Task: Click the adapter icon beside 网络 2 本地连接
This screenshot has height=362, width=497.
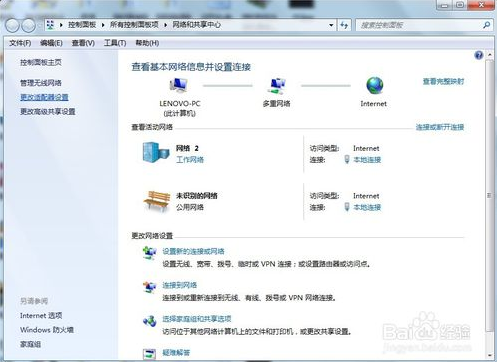Action: 347,160
